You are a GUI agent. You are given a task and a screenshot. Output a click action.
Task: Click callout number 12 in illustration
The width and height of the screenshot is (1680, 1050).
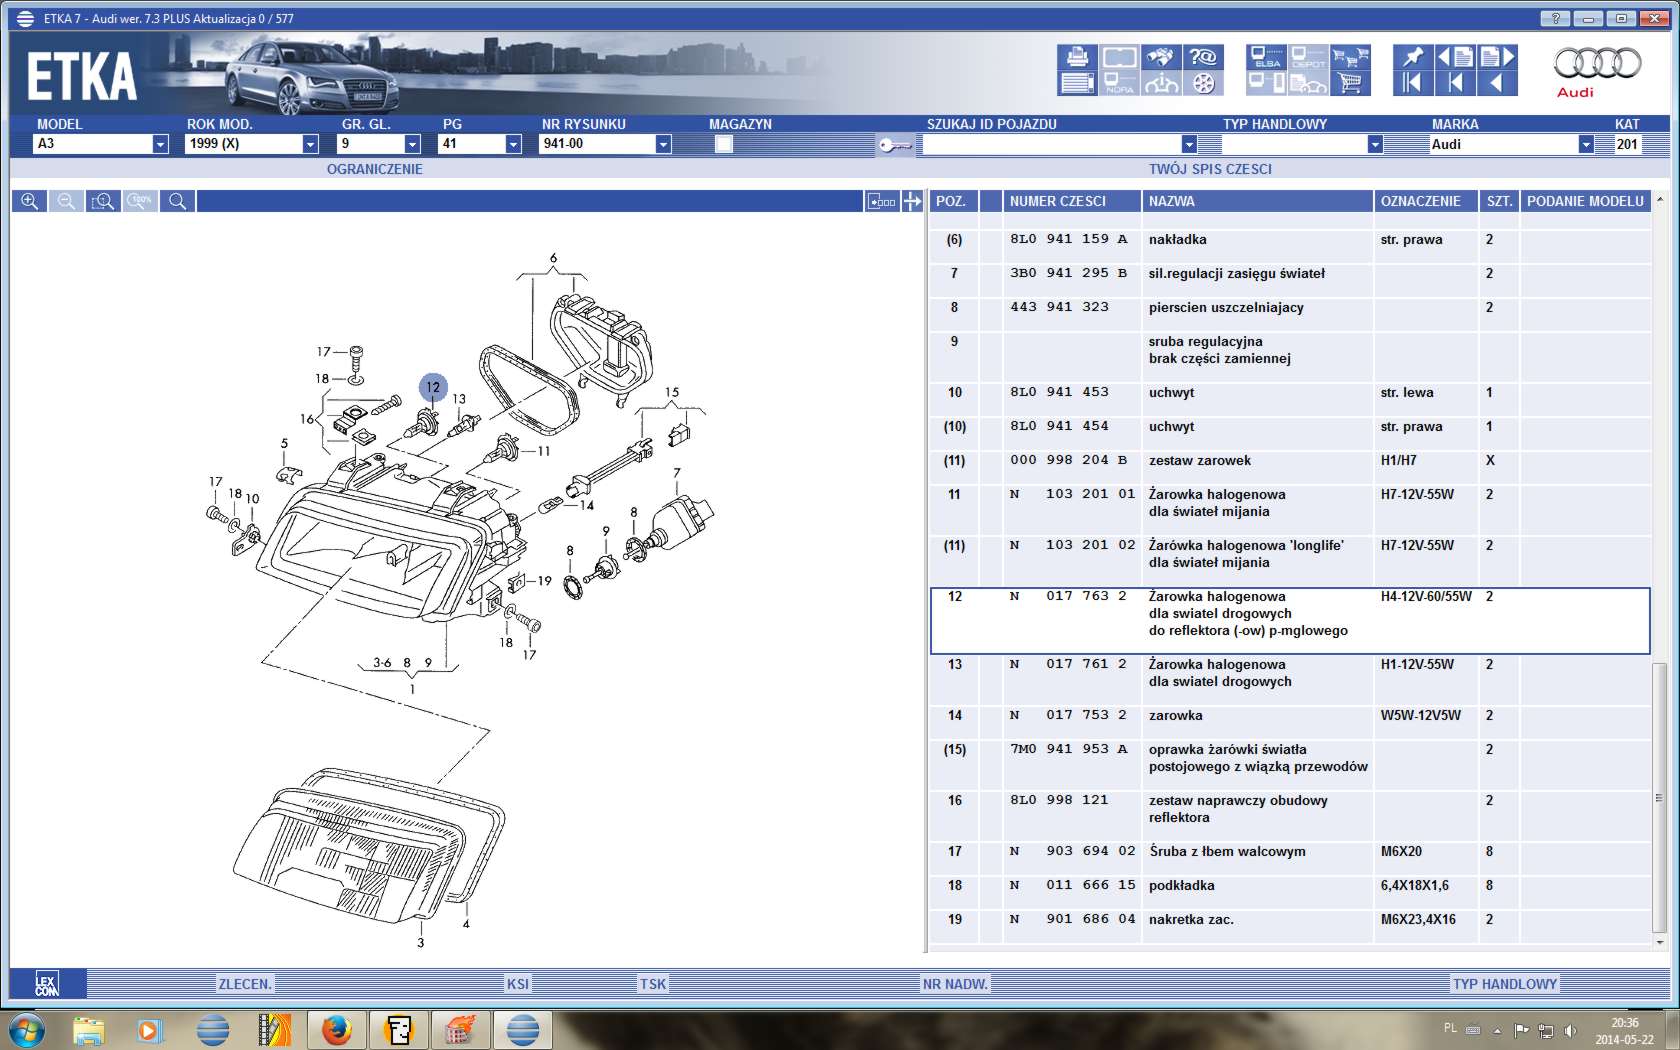432,387
